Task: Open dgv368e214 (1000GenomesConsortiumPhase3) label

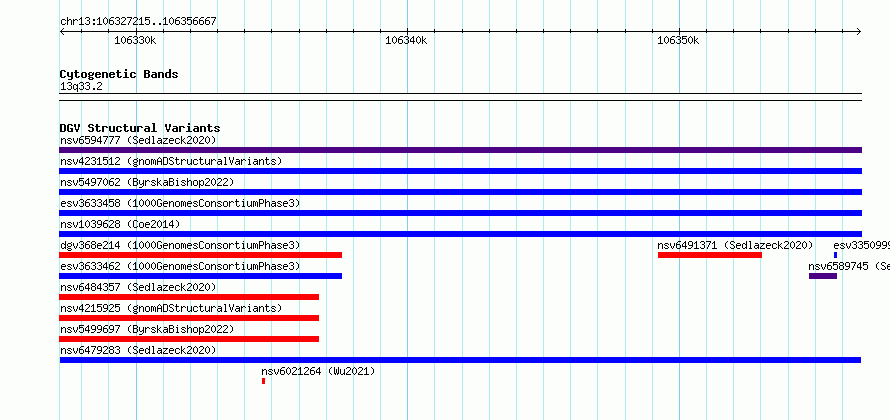Action: [x=180, y=245]
